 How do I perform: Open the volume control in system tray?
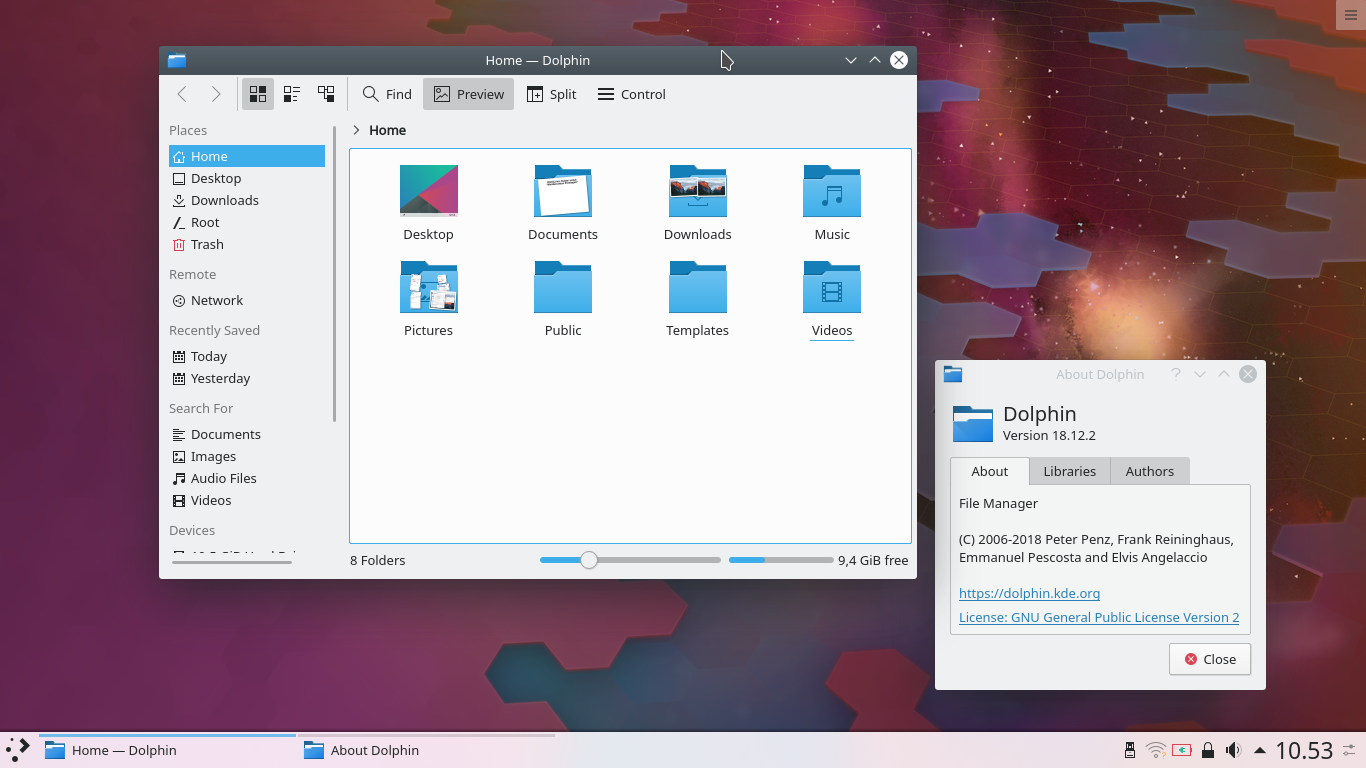point(1234,750)
